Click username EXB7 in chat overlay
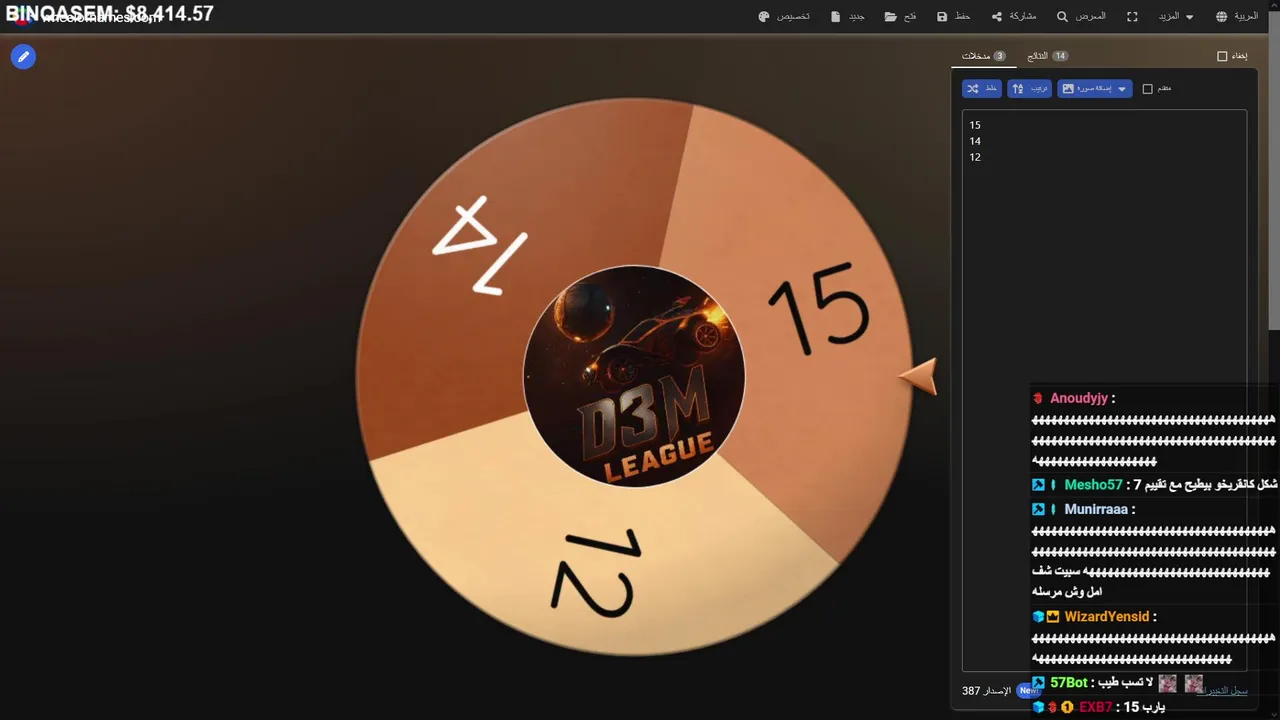The width and height of the screenshot is (1280, 720). [x=1096, y=707]
